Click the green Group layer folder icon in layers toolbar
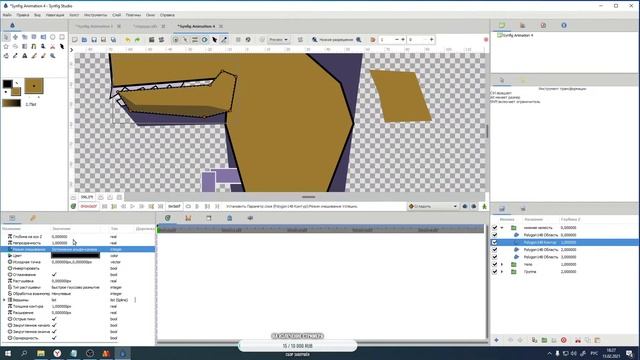The height and width of the screenshot is (360, 640). (x=544, y=340)
